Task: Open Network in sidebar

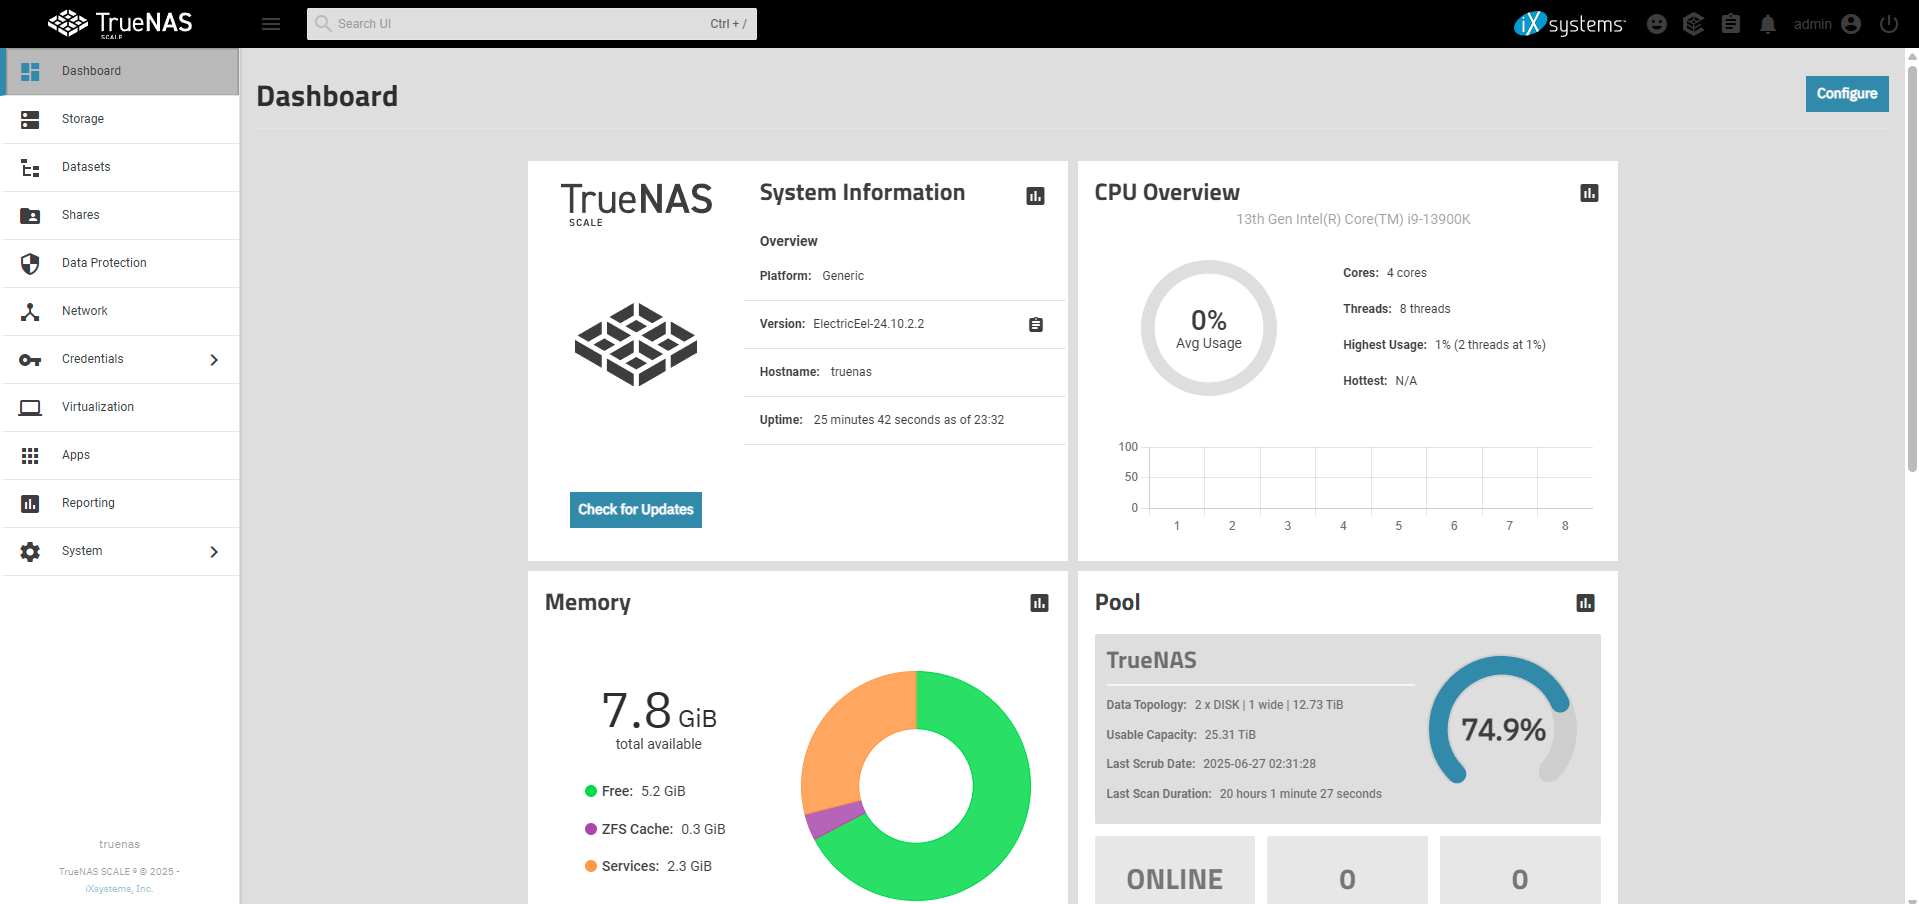Action: pyautogui.click(x=120, y=311)
